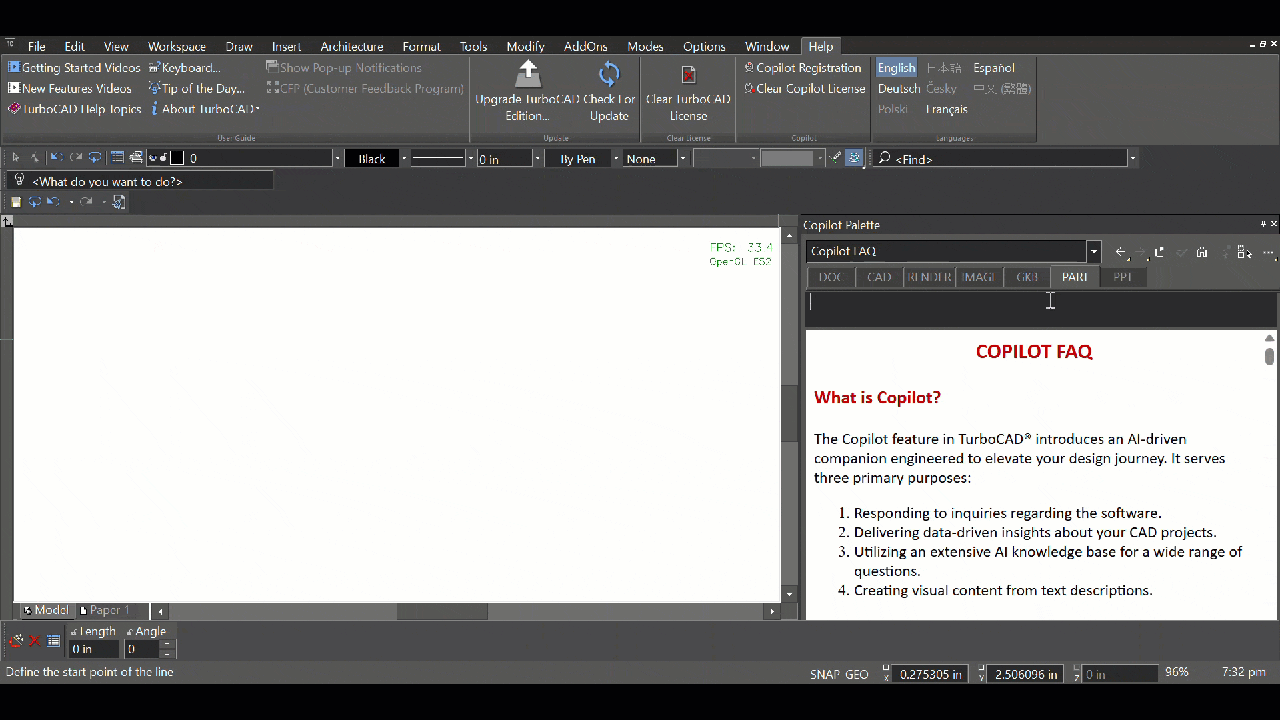The height and width of the screenshot is (720, 1280).
Task: Expand the By Pen dropdown
Action: pos(615,158)
